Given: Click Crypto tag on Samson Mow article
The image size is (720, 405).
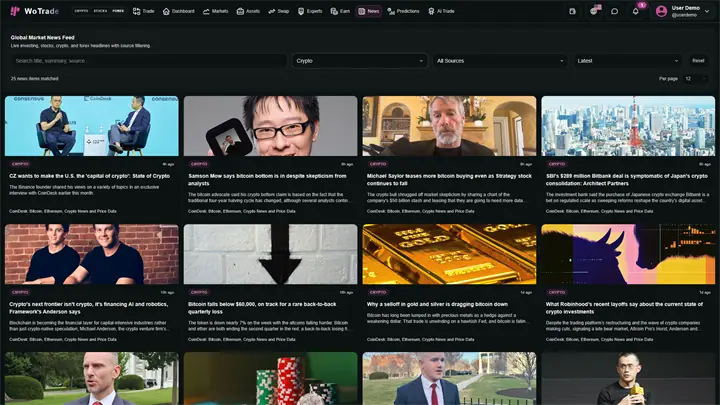Looking at the screenshot, I should coord(199,164).
